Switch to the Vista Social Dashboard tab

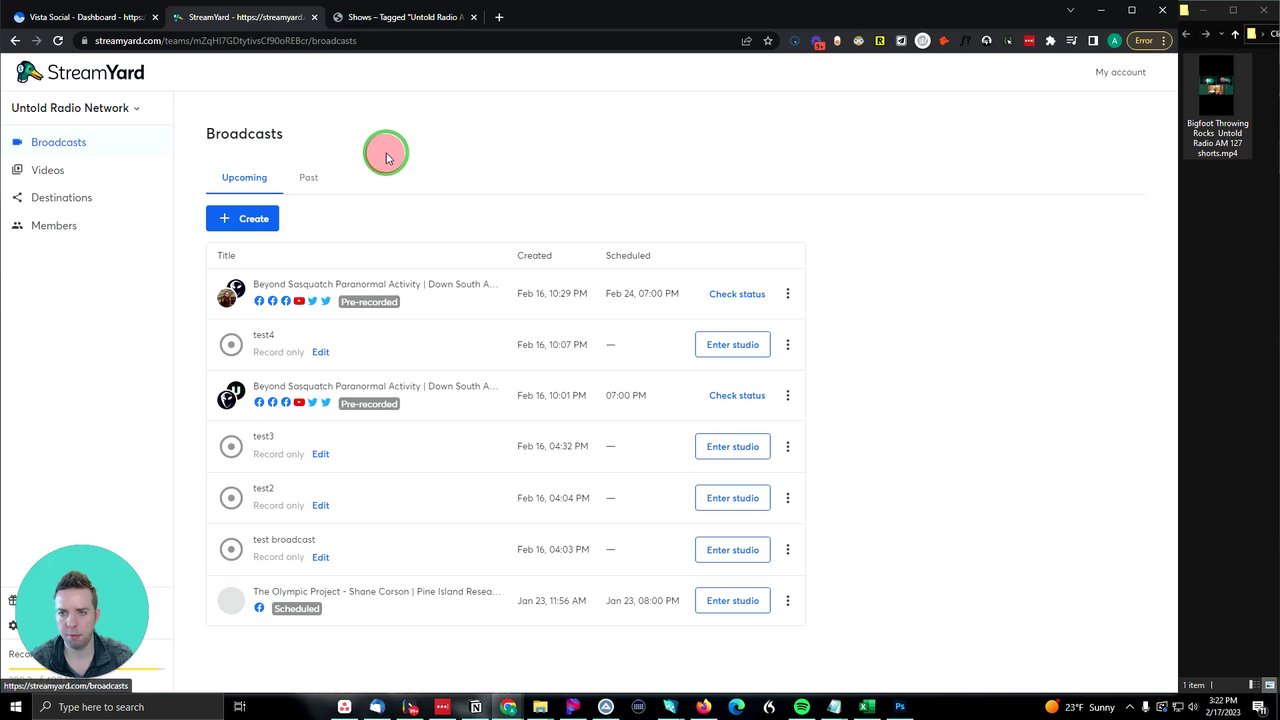point(84,17)
